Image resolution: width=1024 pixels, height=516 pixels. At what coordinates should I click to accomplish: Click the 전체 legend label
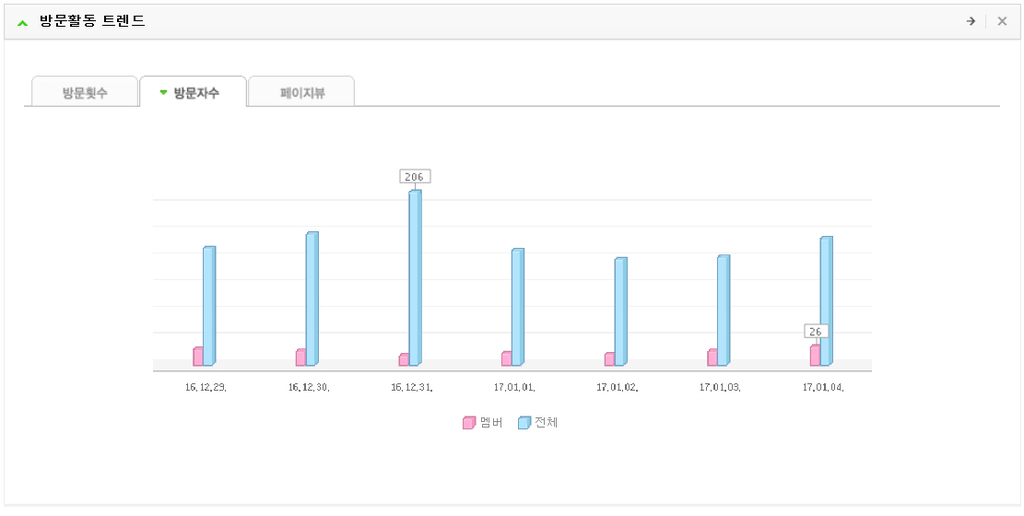[546, 423]
